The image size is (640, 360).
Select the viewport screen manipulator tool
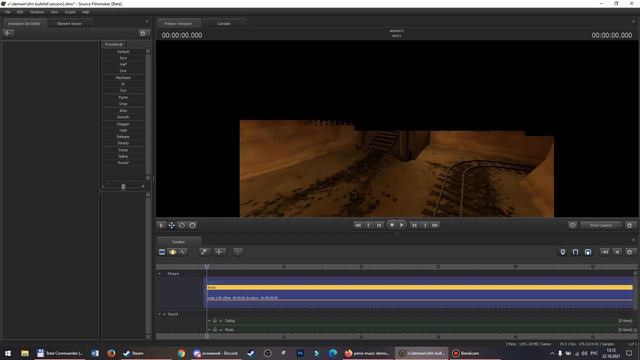[193, 225]
